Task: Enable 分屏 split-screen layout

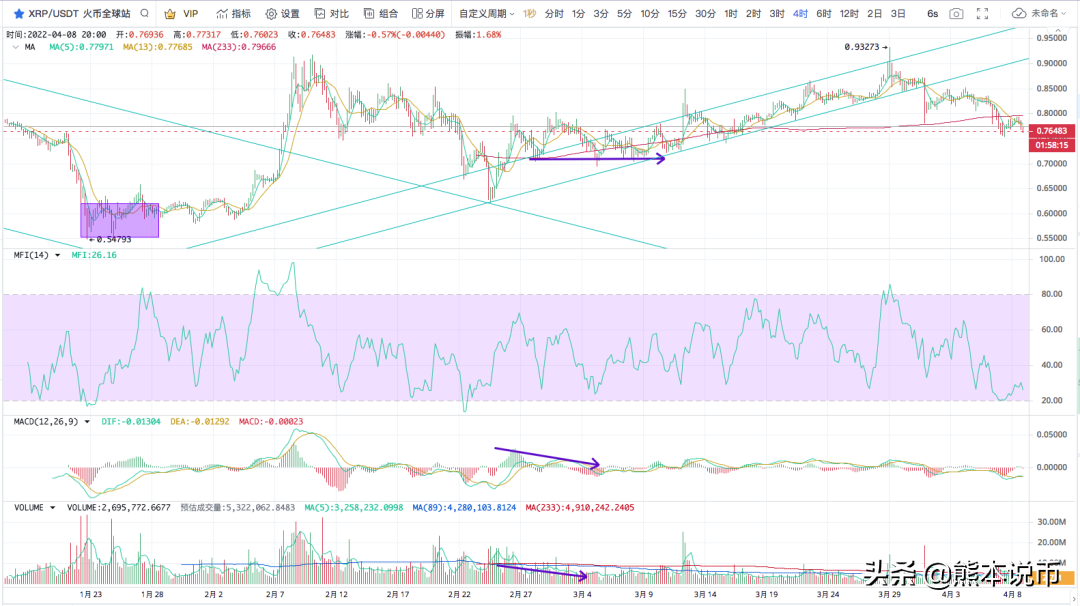Action: (x=428, y=14)
